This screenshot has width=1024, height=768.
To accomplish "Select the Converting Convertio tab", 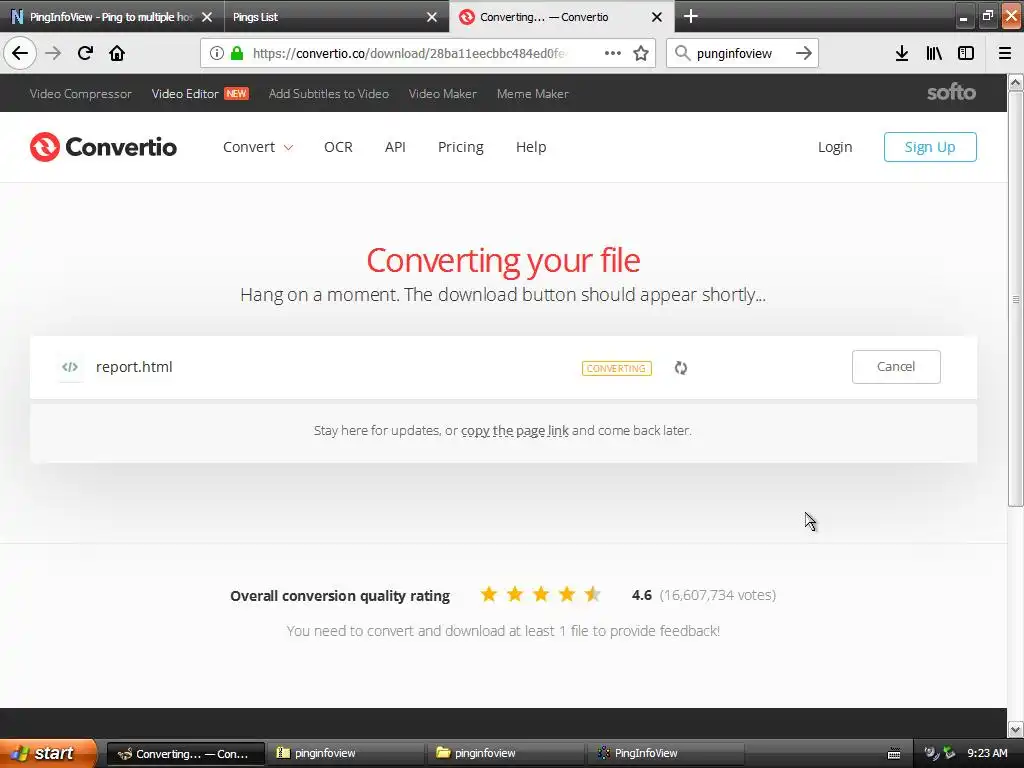I will point(560,17).
